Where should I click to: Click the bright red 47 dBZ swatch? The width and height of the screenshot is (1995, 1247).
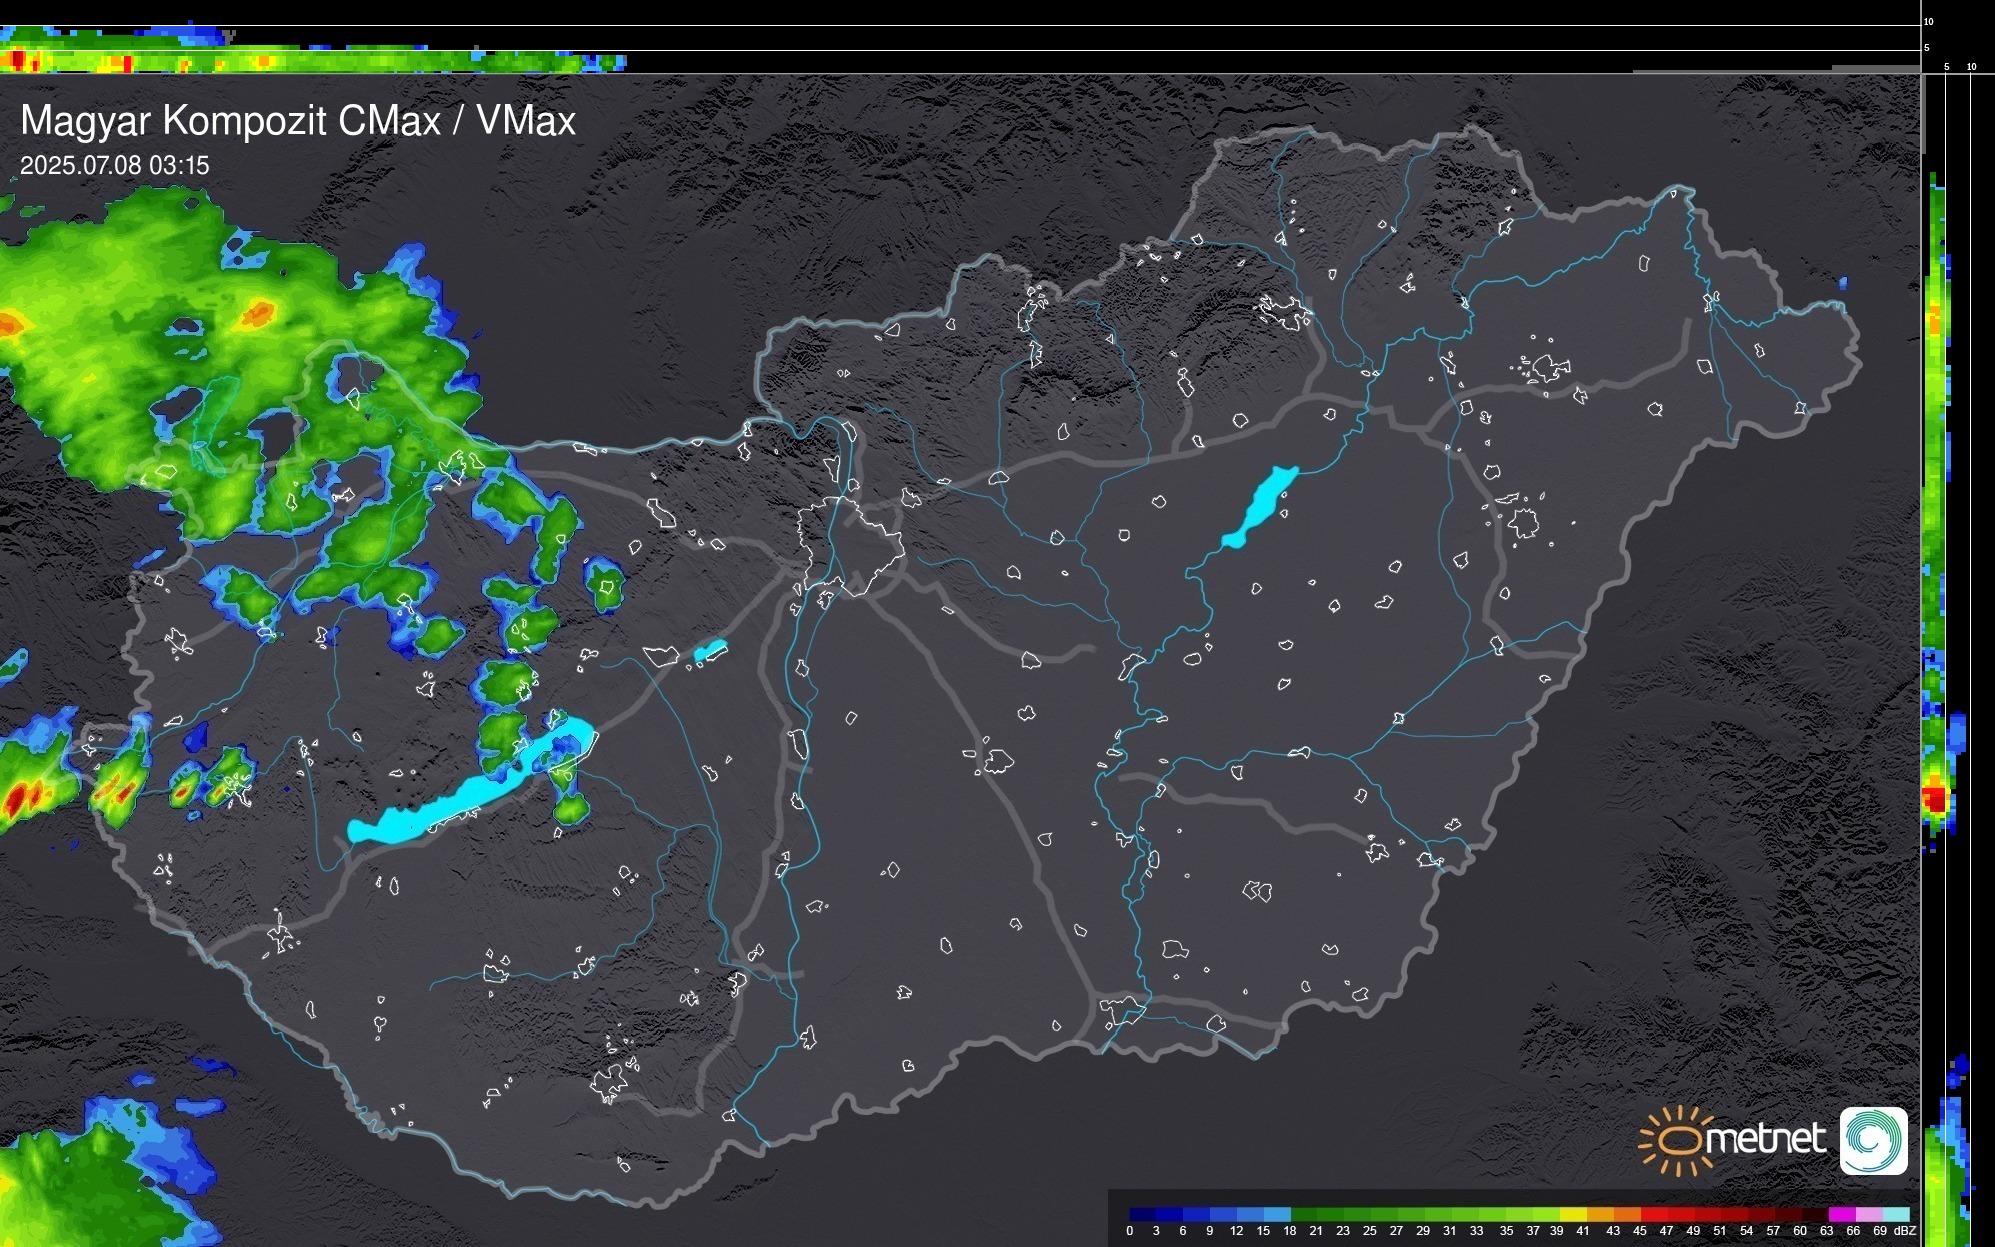click(1654, 1214)
